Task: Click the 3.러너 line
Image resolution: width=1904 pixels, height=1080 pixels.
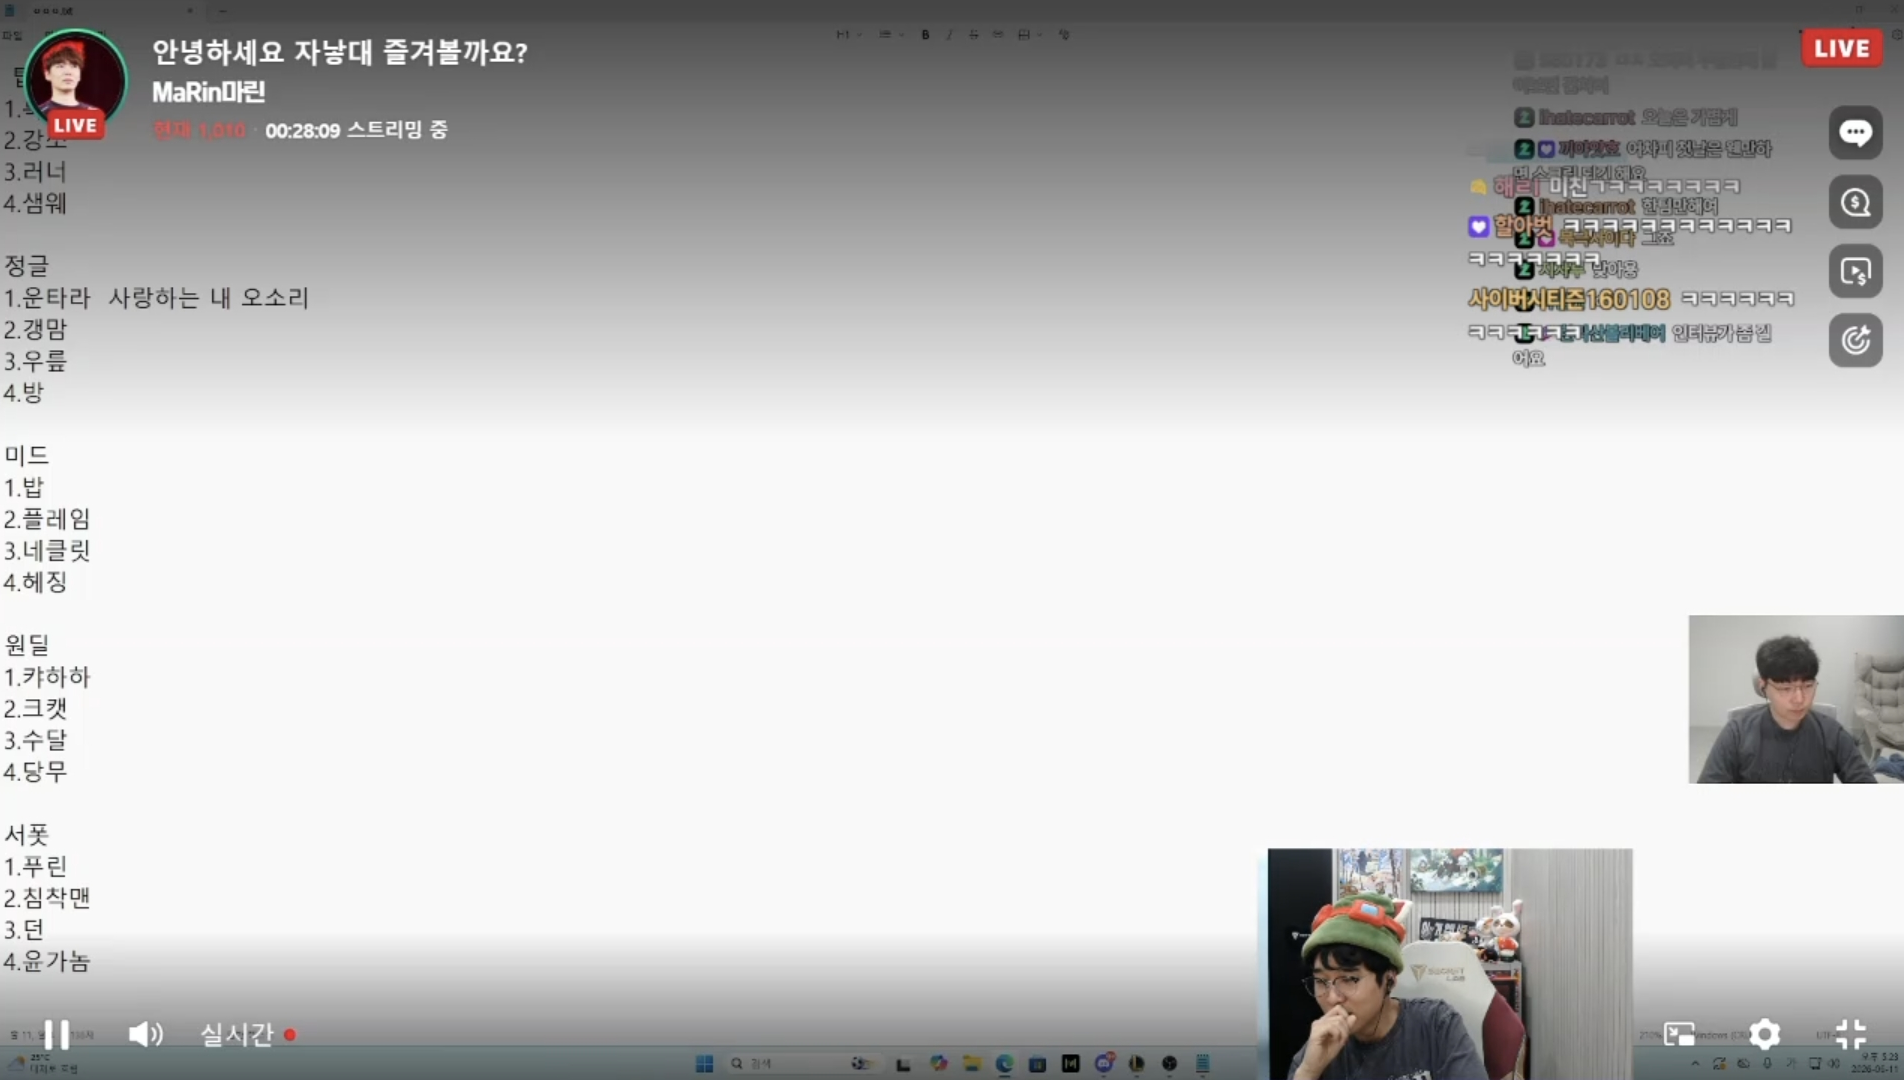Action: 35,171
